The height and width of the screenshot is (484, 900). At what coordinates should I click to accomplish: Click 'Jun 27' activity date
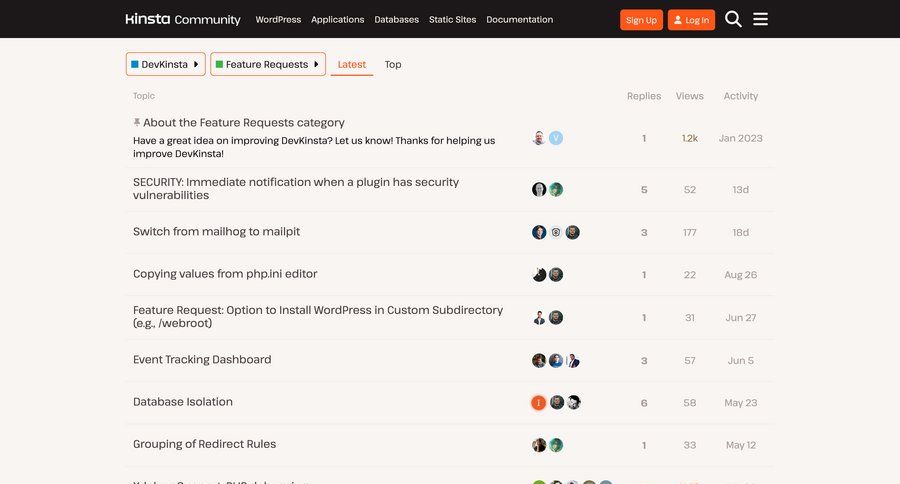740,317
